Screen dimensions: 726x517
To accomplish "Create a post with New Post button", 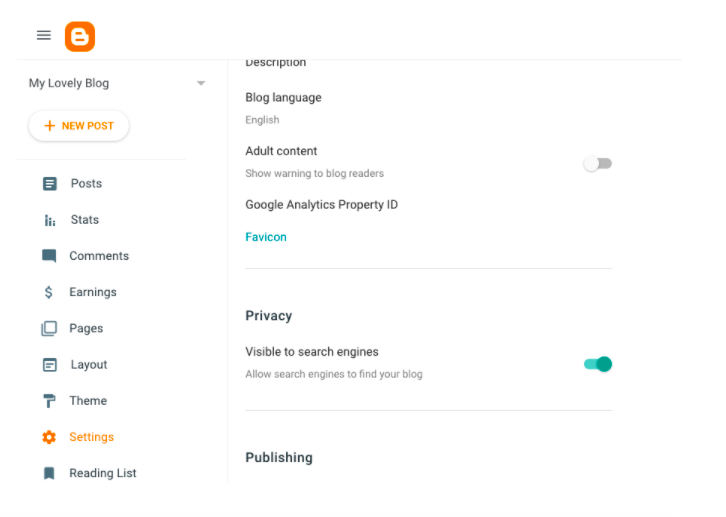I will point(79,126).
